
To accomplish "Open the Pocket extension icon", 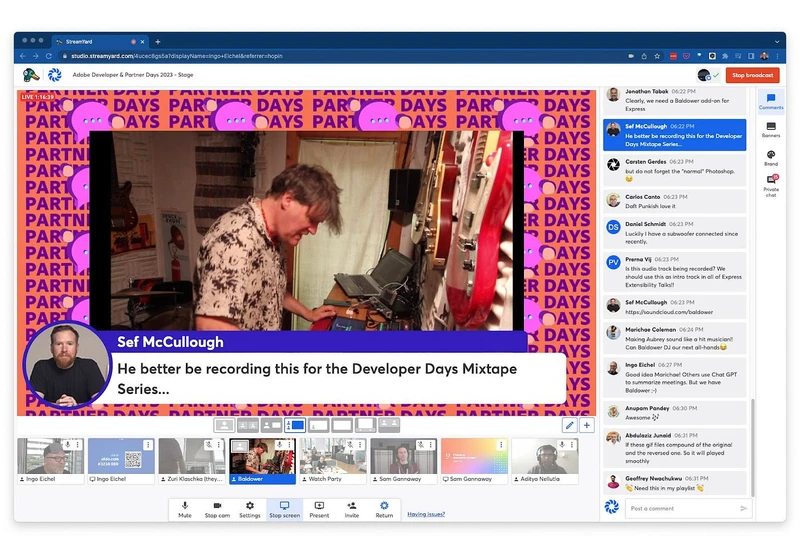I will pos(686,56).
